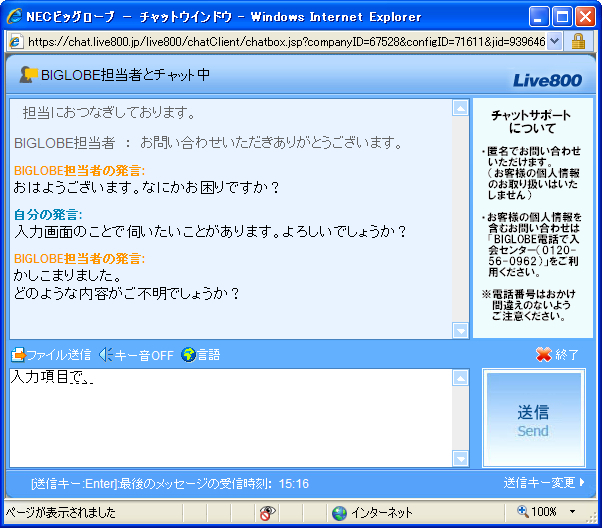
Task: Click the red X end chat icon
Action: pyautogui.click(x=544, y=354)
